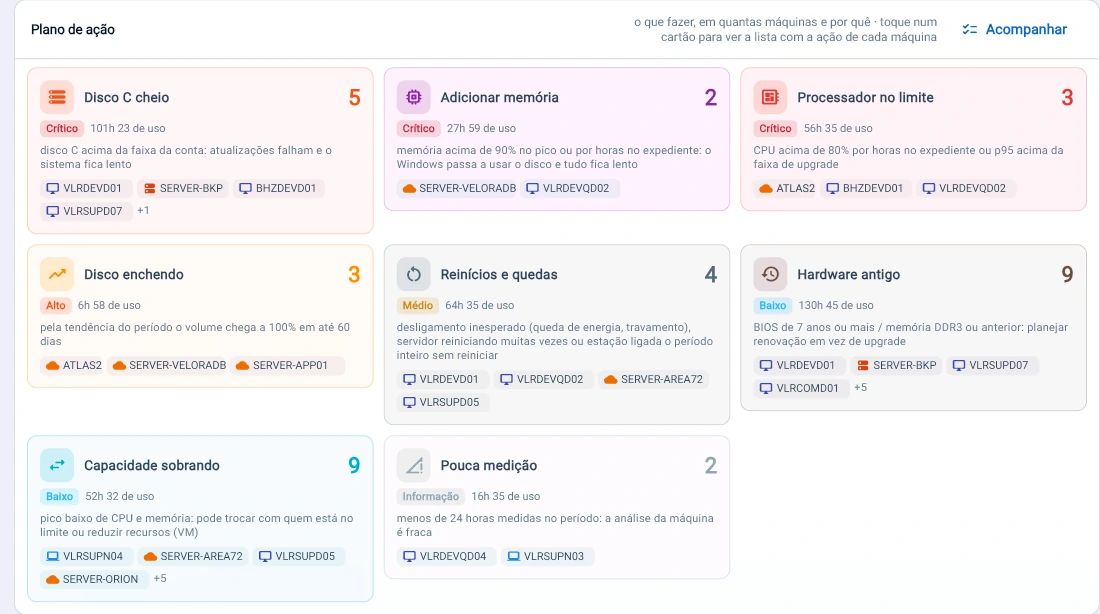Click the count 4 on Reinícios e quedas
The height and width of the screenshot is (614, 1100).
click(x=711, y=274)
